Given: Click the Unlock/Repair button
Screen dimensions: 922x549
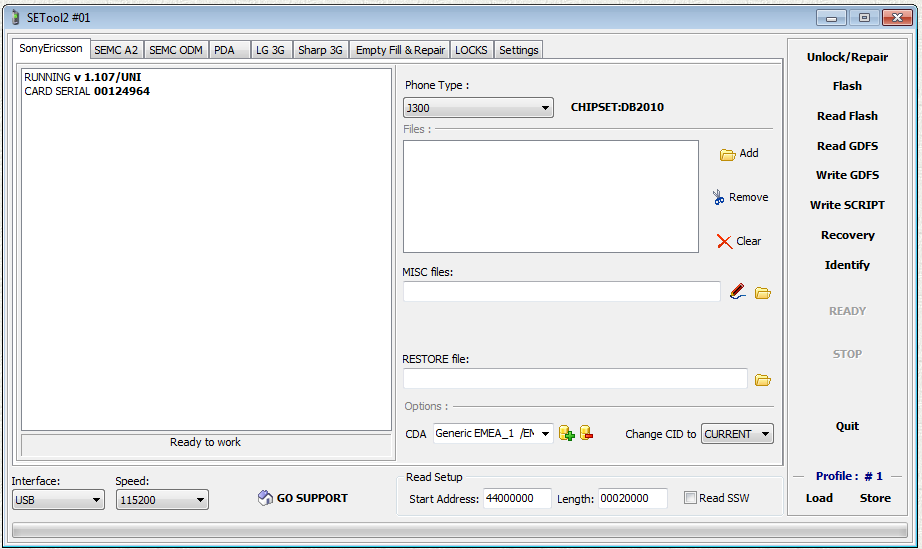Looking at the screenshot, I should coord(847,57).
